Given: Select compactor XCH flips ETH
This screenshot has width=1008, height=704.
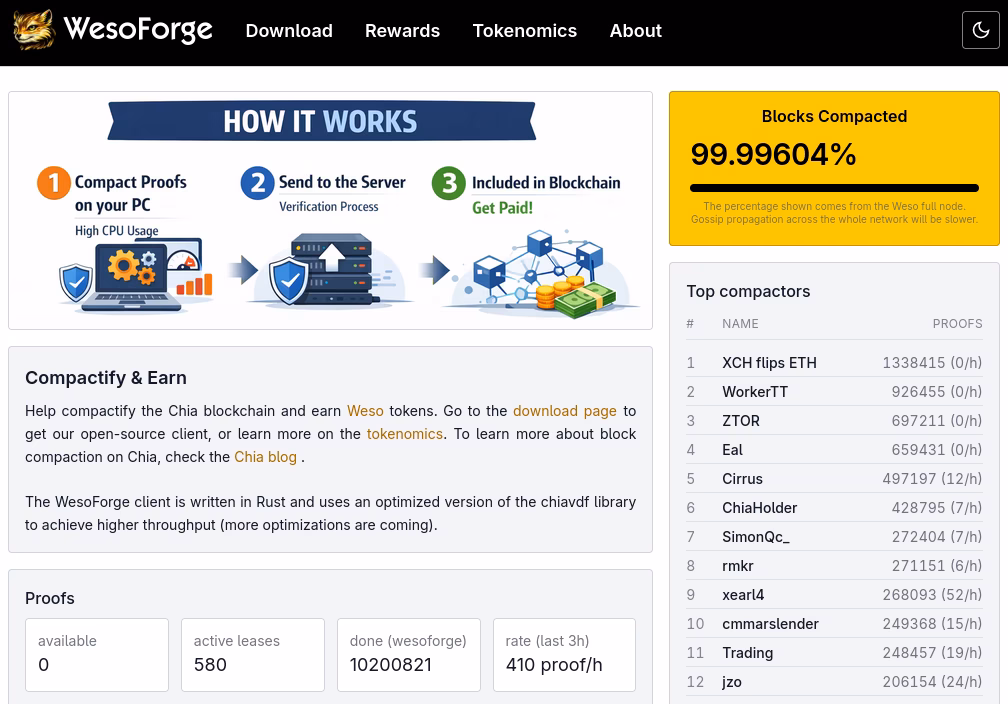Looking at the screenshot, I should point(769,362).
